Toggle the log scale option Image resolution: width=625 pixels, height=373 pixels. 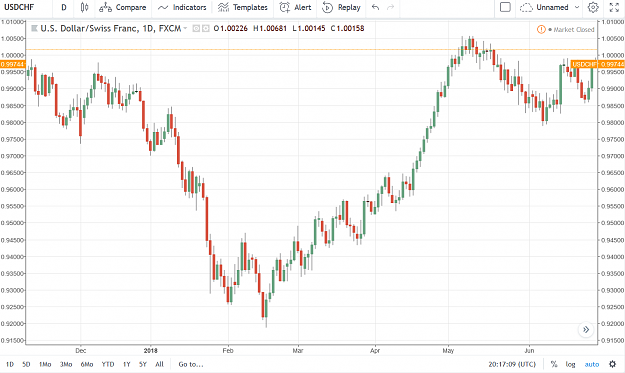[x=570, y=364]
